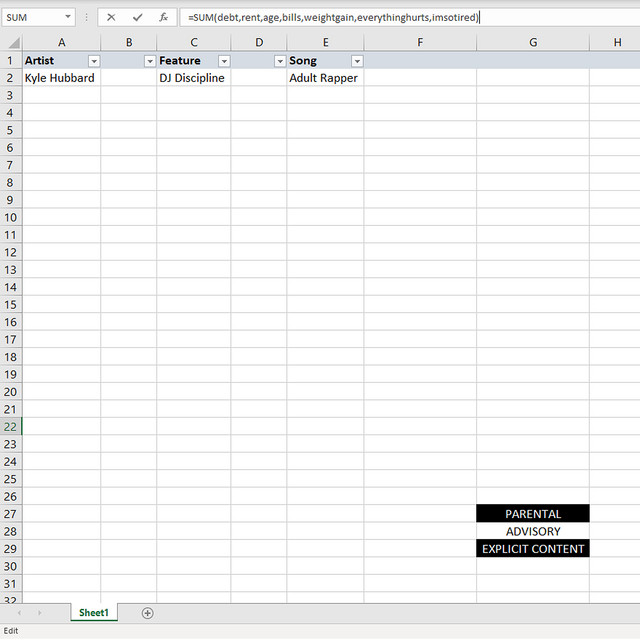Select the black EXPLICIT CONTENT cell
The image size is (640, 640).
pos(533,549)
